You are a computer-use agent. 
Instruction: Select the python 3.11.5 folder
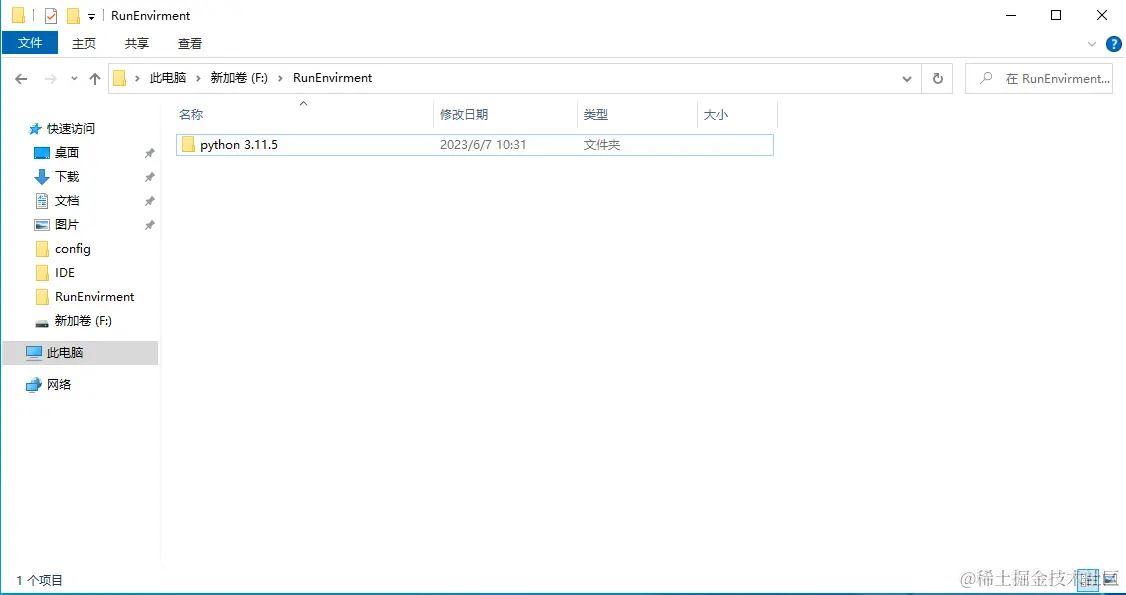tap(475, 144)
